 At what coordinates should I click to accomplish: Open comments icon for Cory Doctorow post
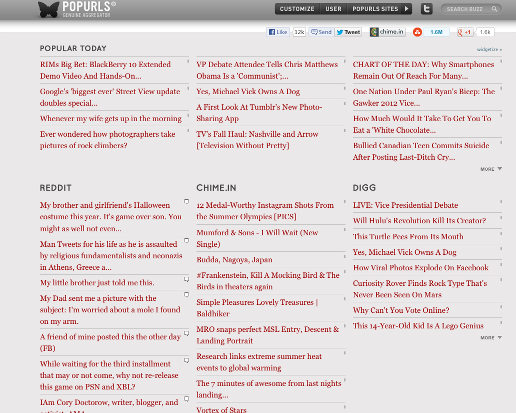tap(187, 399)
